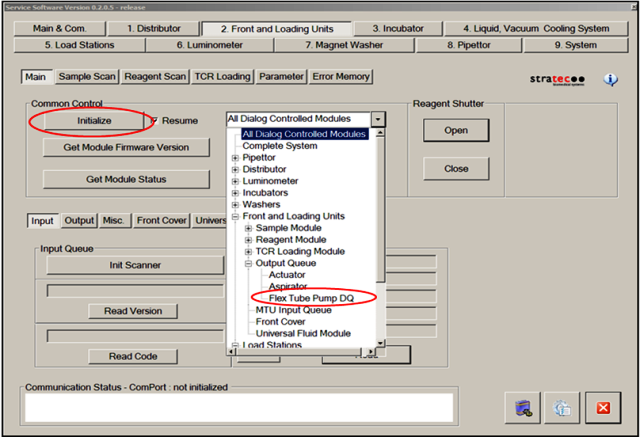This screenshot has height=437, width=640.
Task: Click the Reagent Shutter Open button
Action: click(x=456, y=130)
